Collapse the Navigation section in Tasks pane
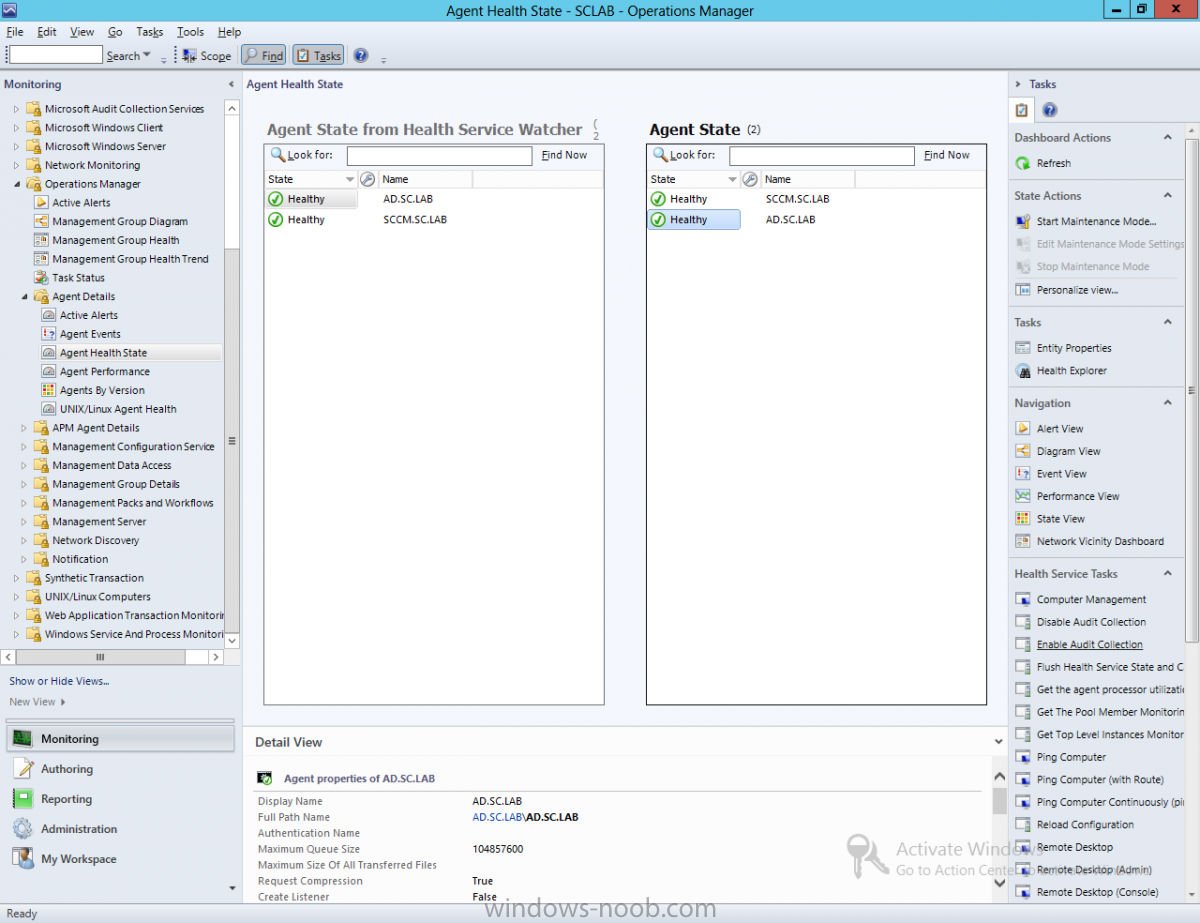This screenshot has width=1200, height=923. [x=1167, y=403]
